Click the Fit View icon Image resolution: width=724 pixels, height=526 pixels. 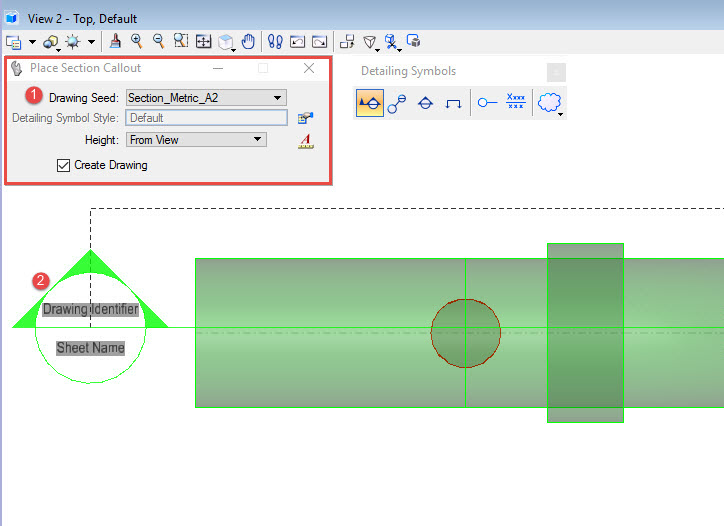203,42
